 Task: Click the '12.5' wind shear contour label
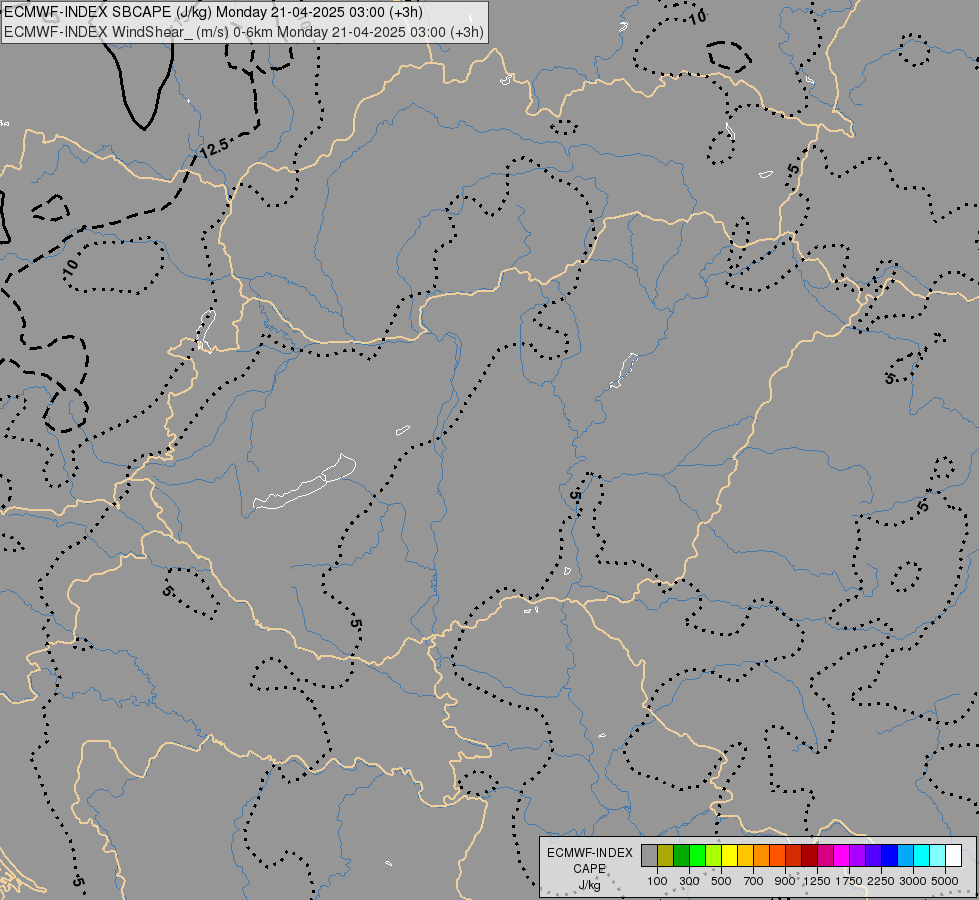click(214, 148)
